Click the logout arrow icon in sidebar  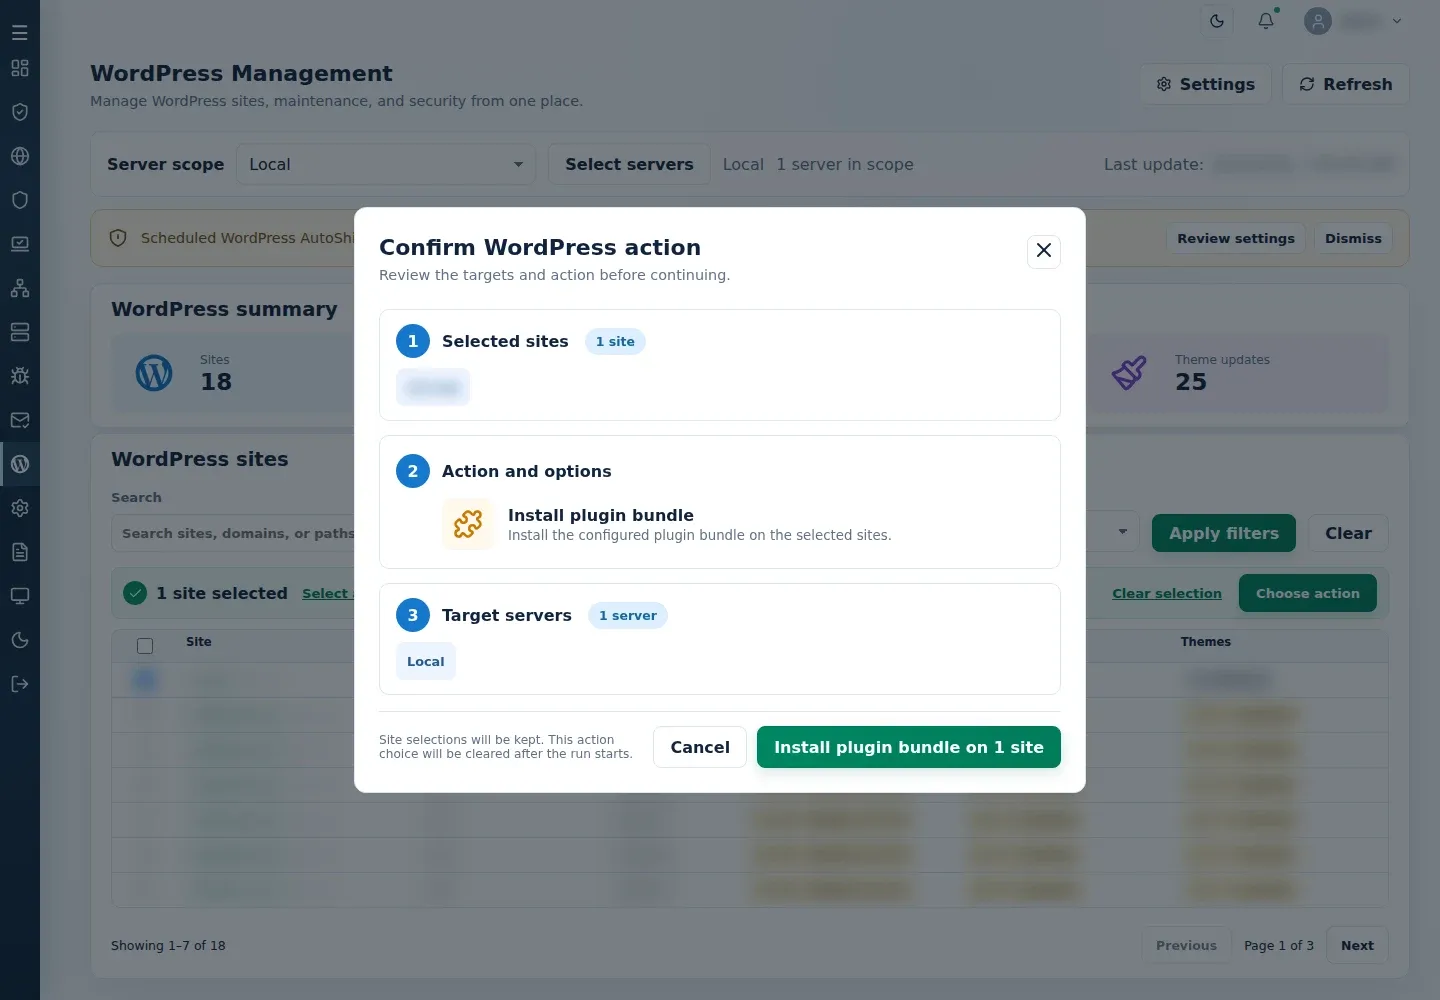[20, 684]
